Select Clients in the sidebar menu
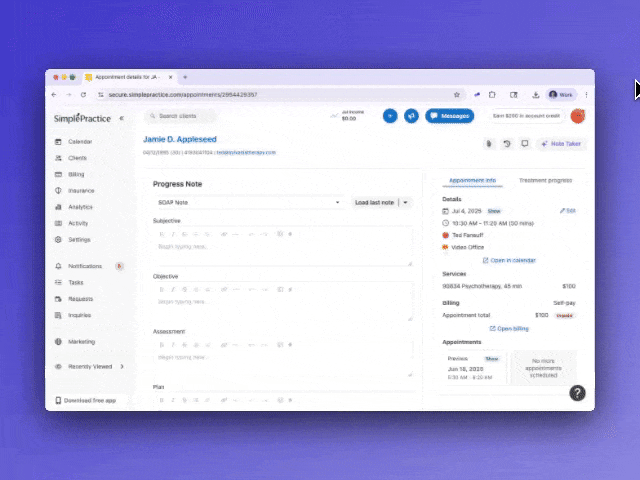The height and width of the screenshot is (480, 640). coord(78,158)
